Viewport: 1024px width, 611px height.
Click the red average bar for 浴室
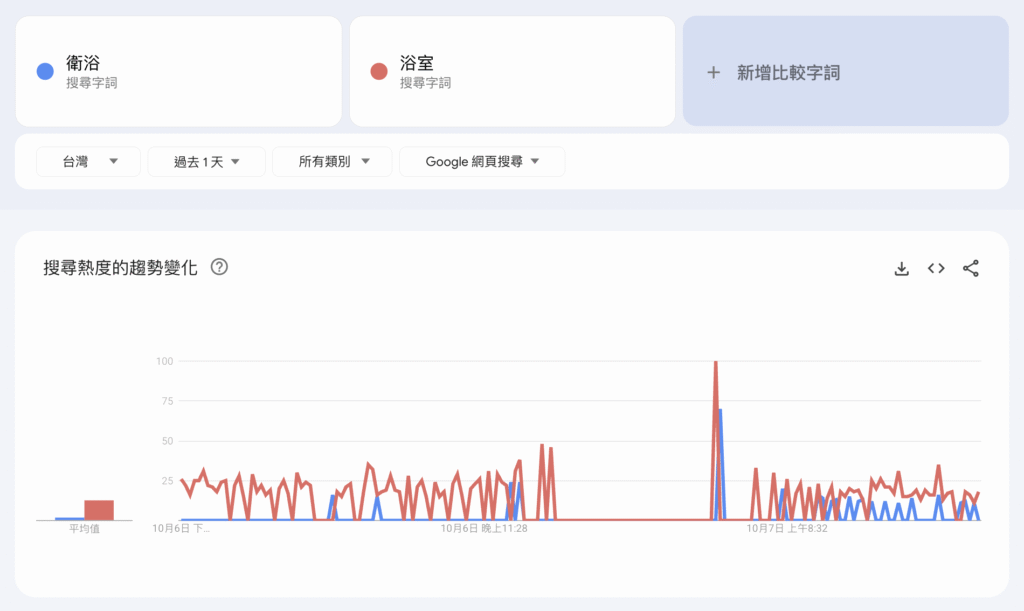point(99,510)
